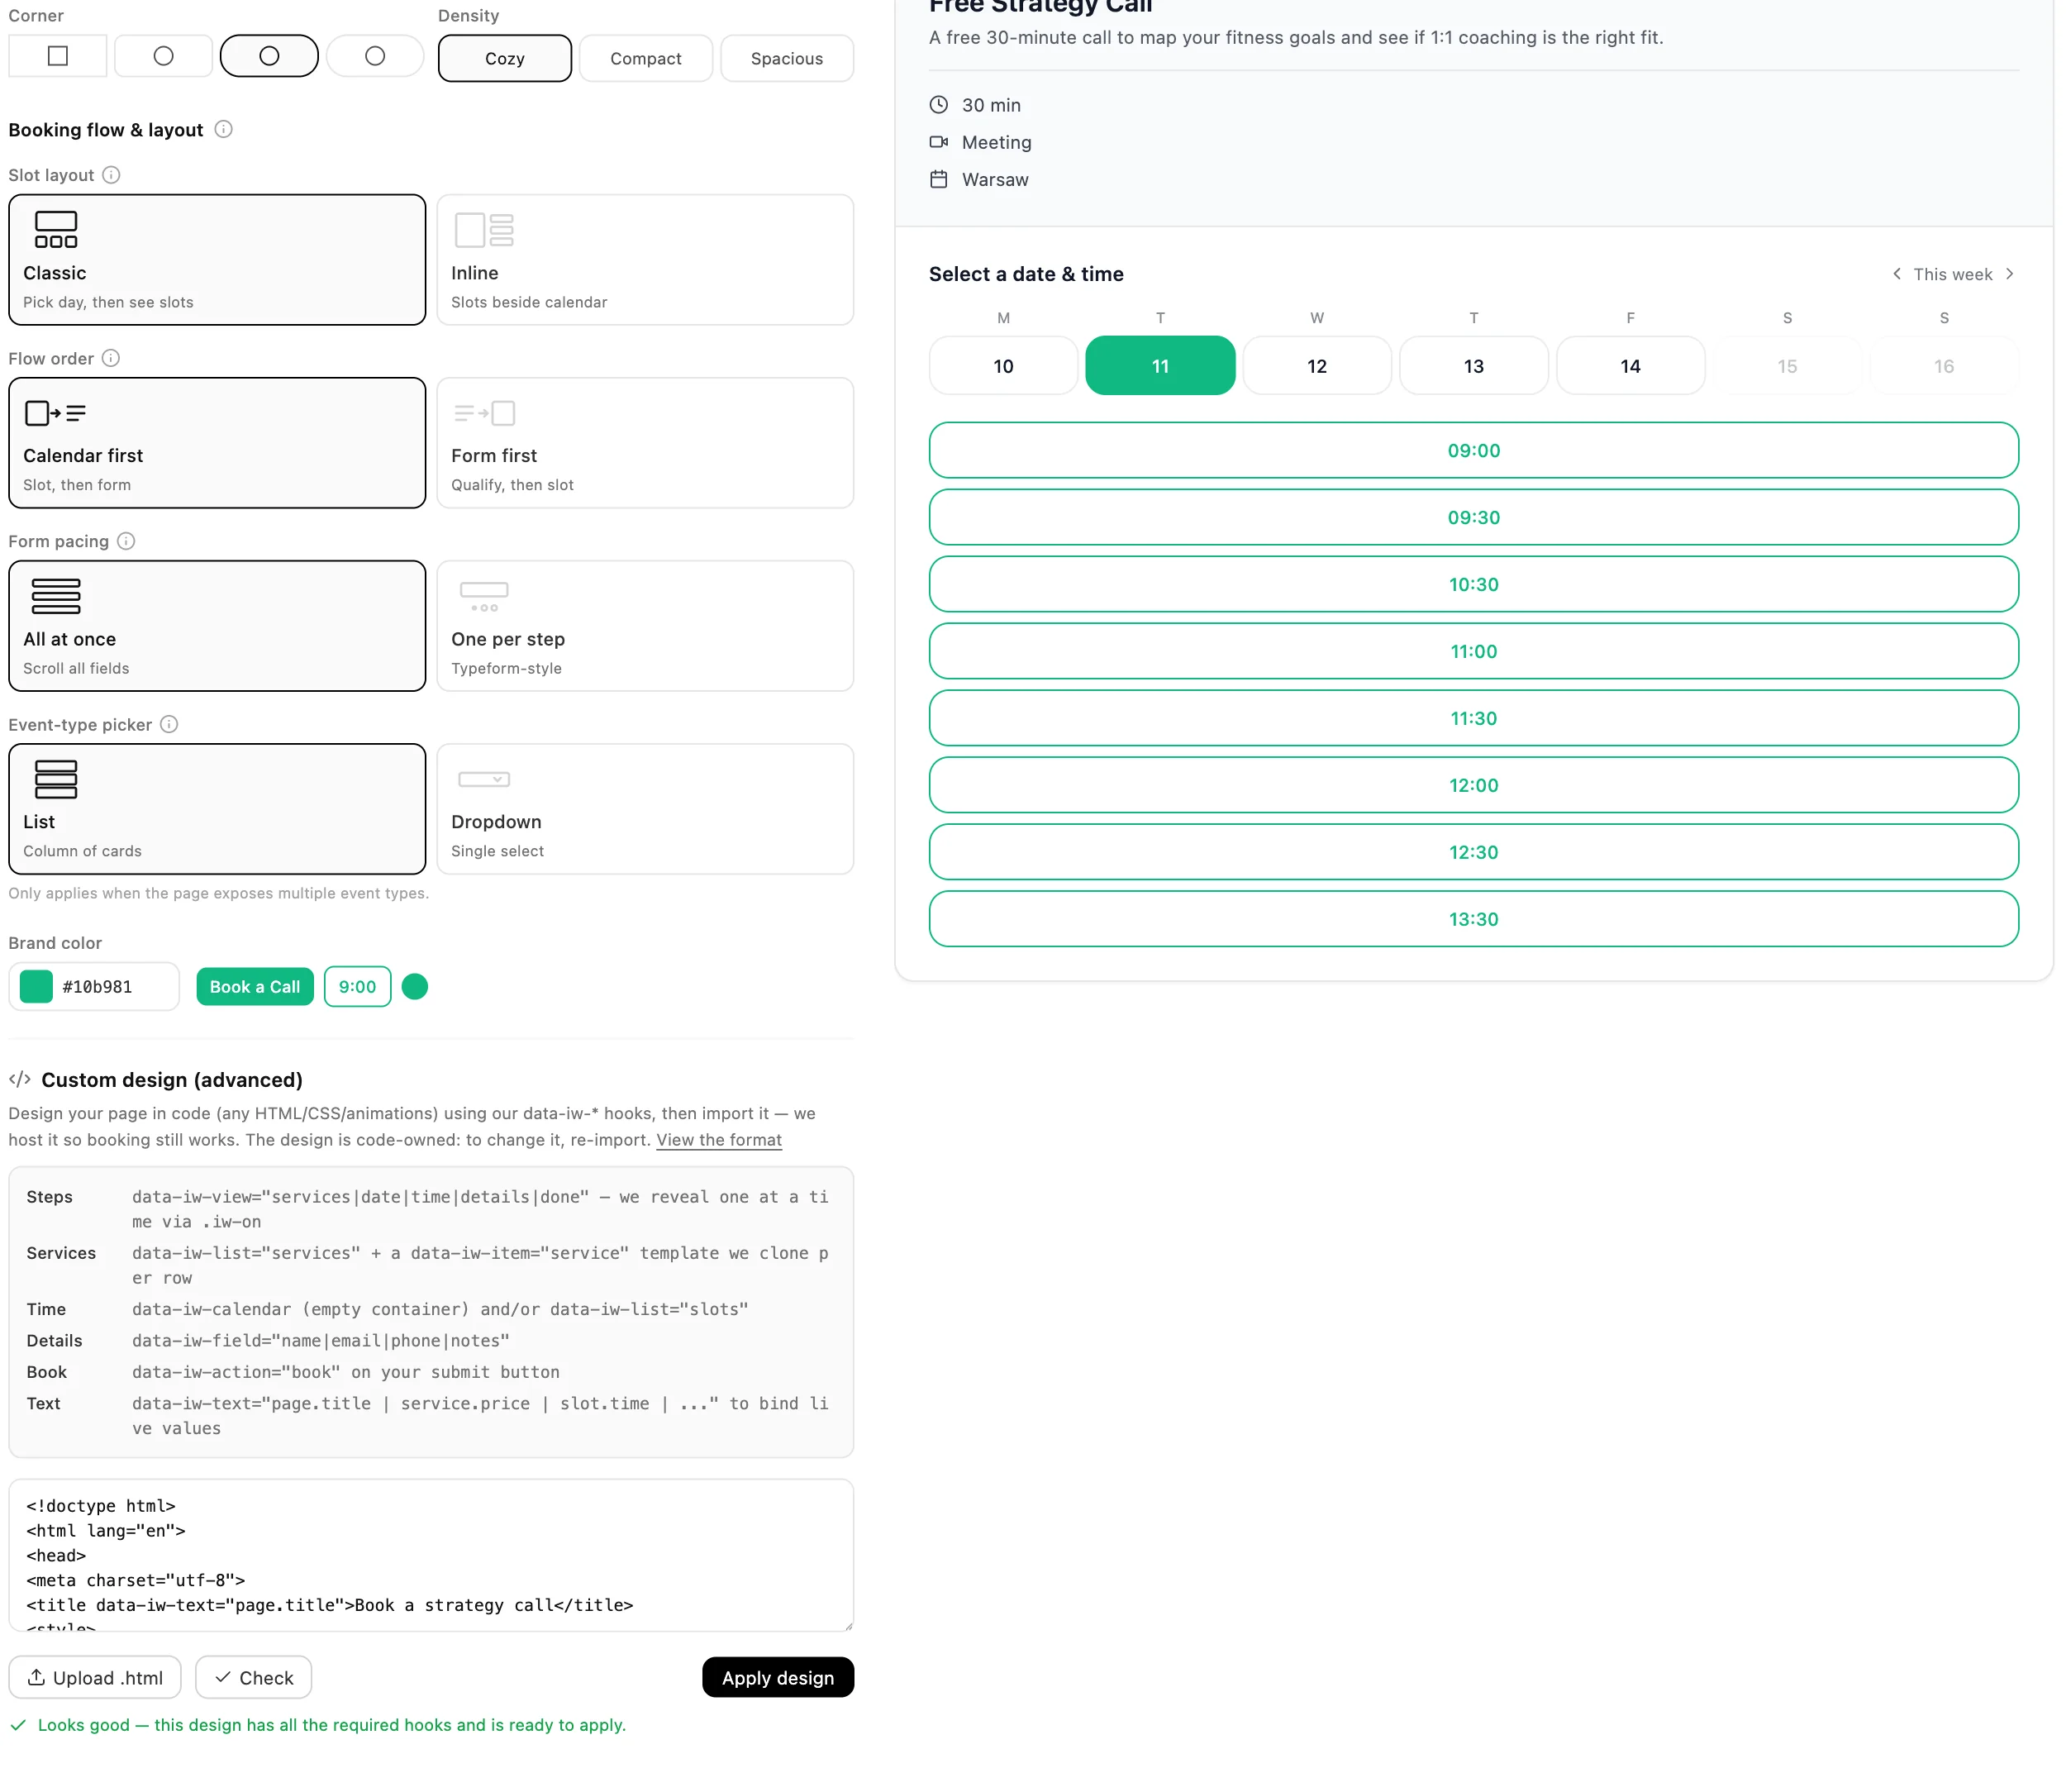Go to next week chevron
This screenshot has width=2066, height=1792.
pos(2009,274)
